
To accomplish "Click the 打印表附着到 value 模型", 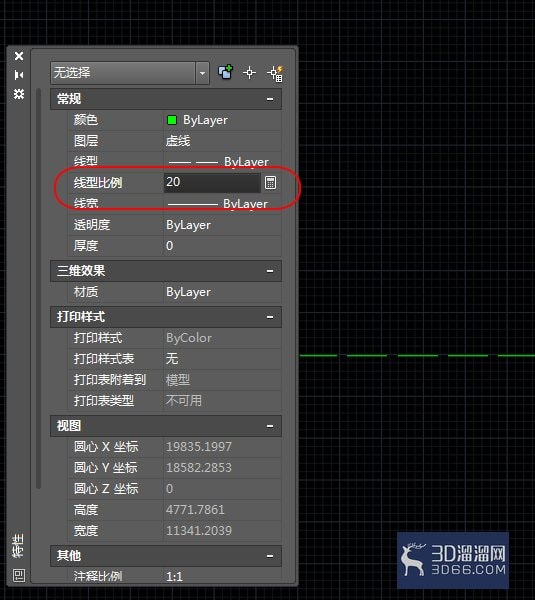I will [x=178, y=380].
